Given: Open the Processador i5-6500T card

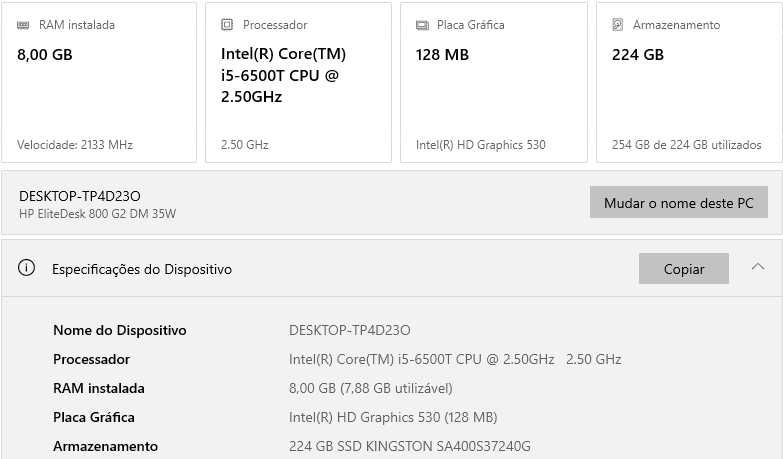Looking at the screenshot, I should 297,82.
